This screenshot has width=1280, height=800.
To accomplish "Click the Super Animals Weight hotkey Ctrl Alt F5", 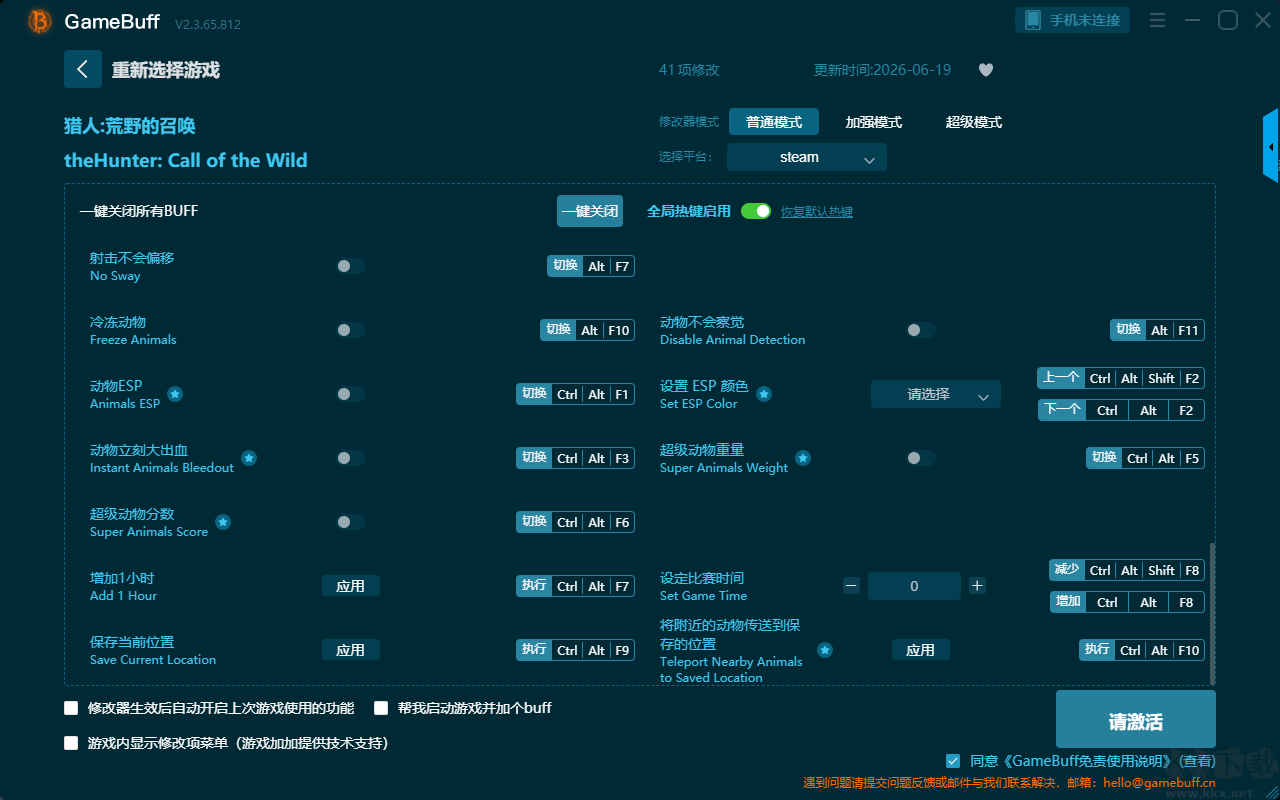I will click(x=1146, y=458).
